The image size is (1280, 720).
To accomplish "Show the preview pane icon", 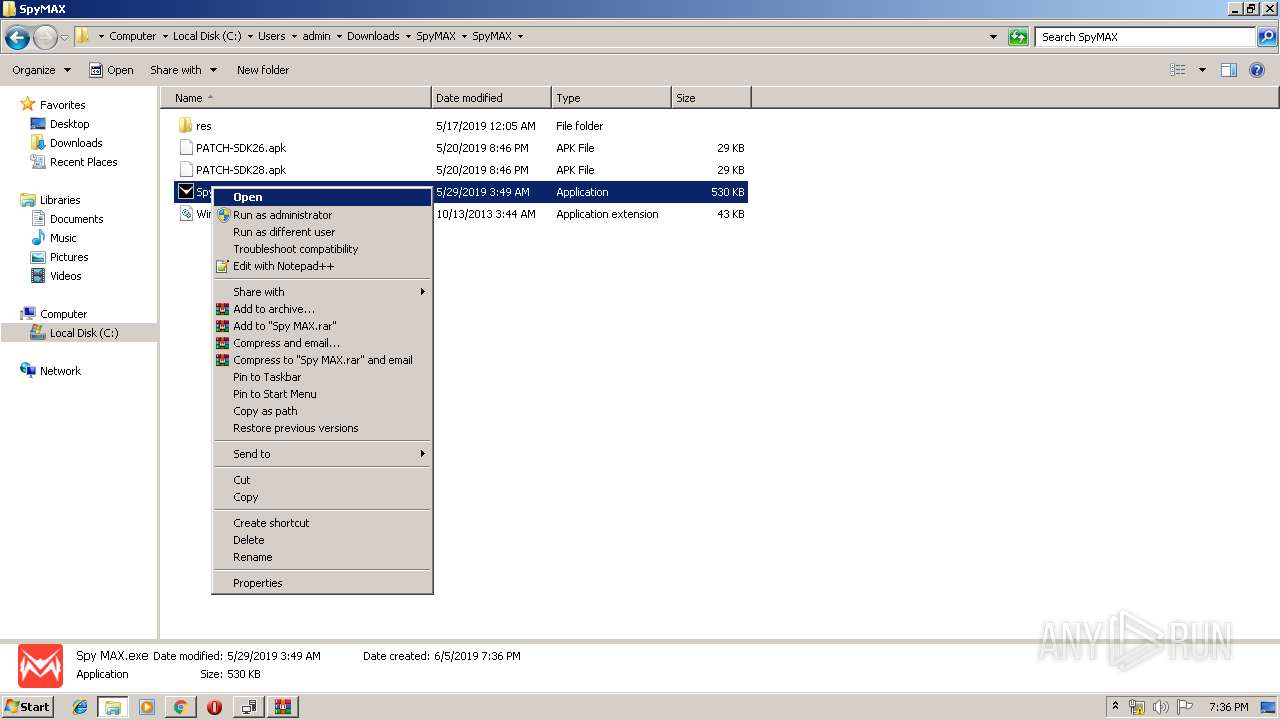I will pyautogui.click(x=1229, y=70).
